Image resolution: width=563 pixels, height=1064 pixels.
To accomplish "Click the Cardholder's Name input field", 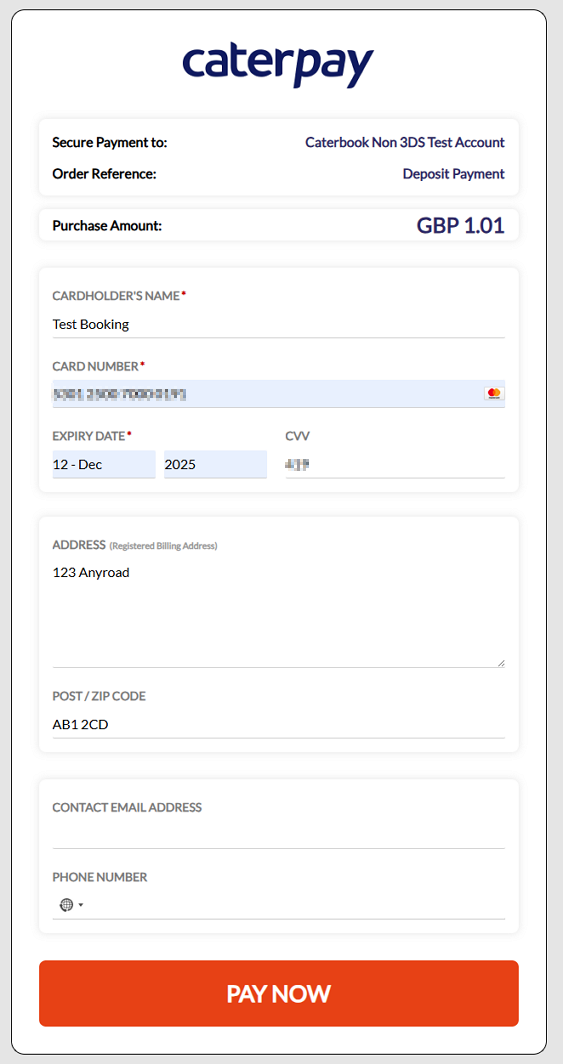I will tap(279, 324).
